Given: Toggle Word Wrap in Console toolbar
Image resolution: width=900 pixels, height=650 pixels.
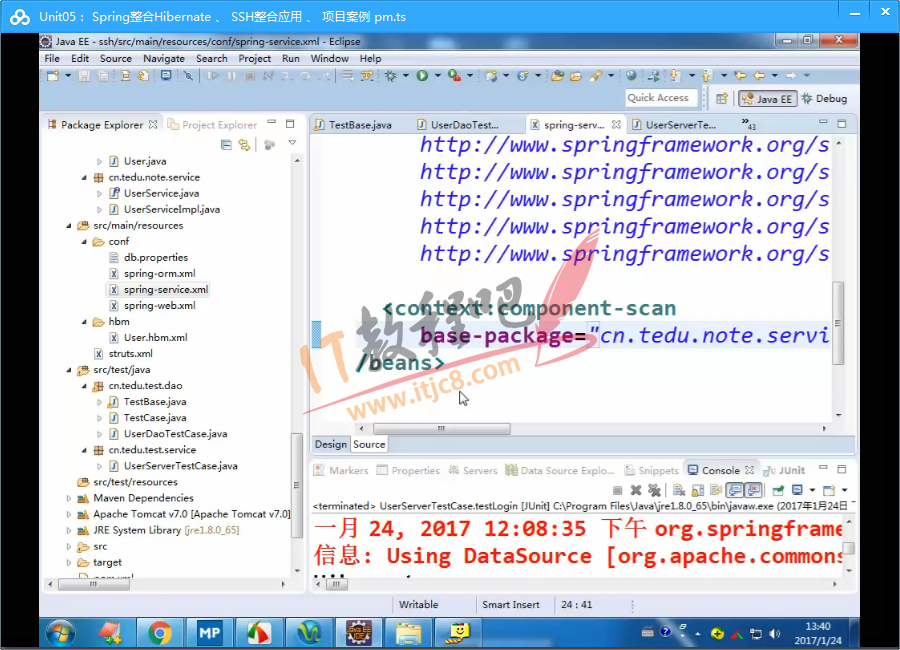Looking at the screenshot, I should point(716,490).
